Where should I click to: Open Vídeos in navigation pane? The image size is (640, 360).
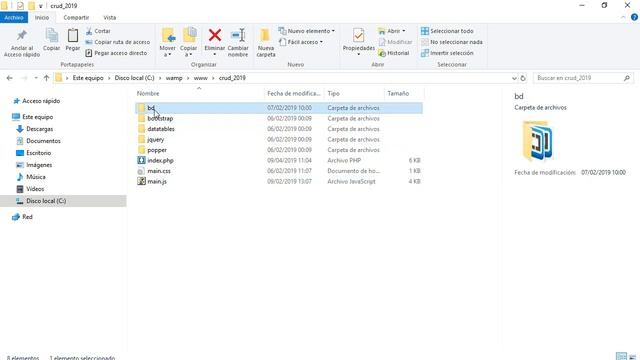click(x=30, y=189)
